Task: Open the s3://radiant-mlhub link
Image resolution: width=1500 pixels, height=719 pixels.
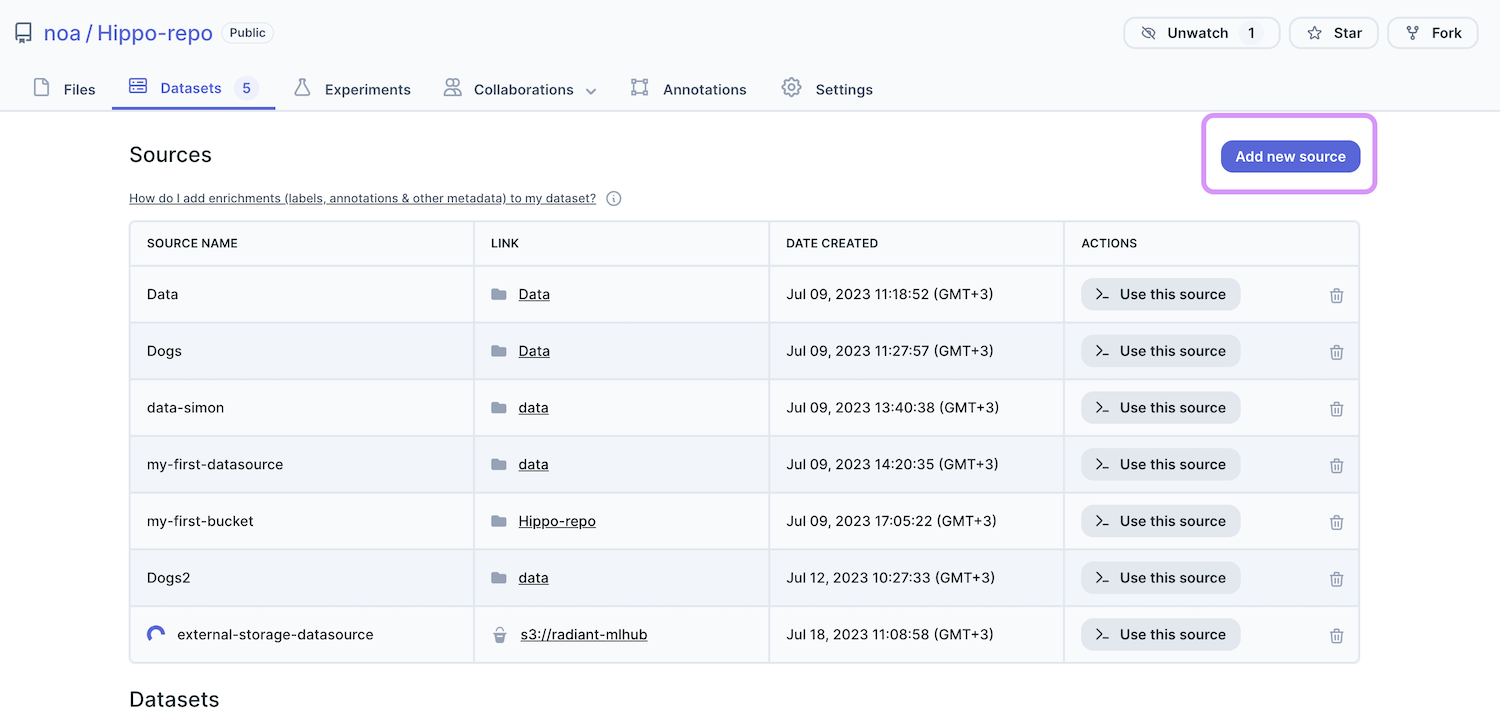Action: [x=583, y=634]
